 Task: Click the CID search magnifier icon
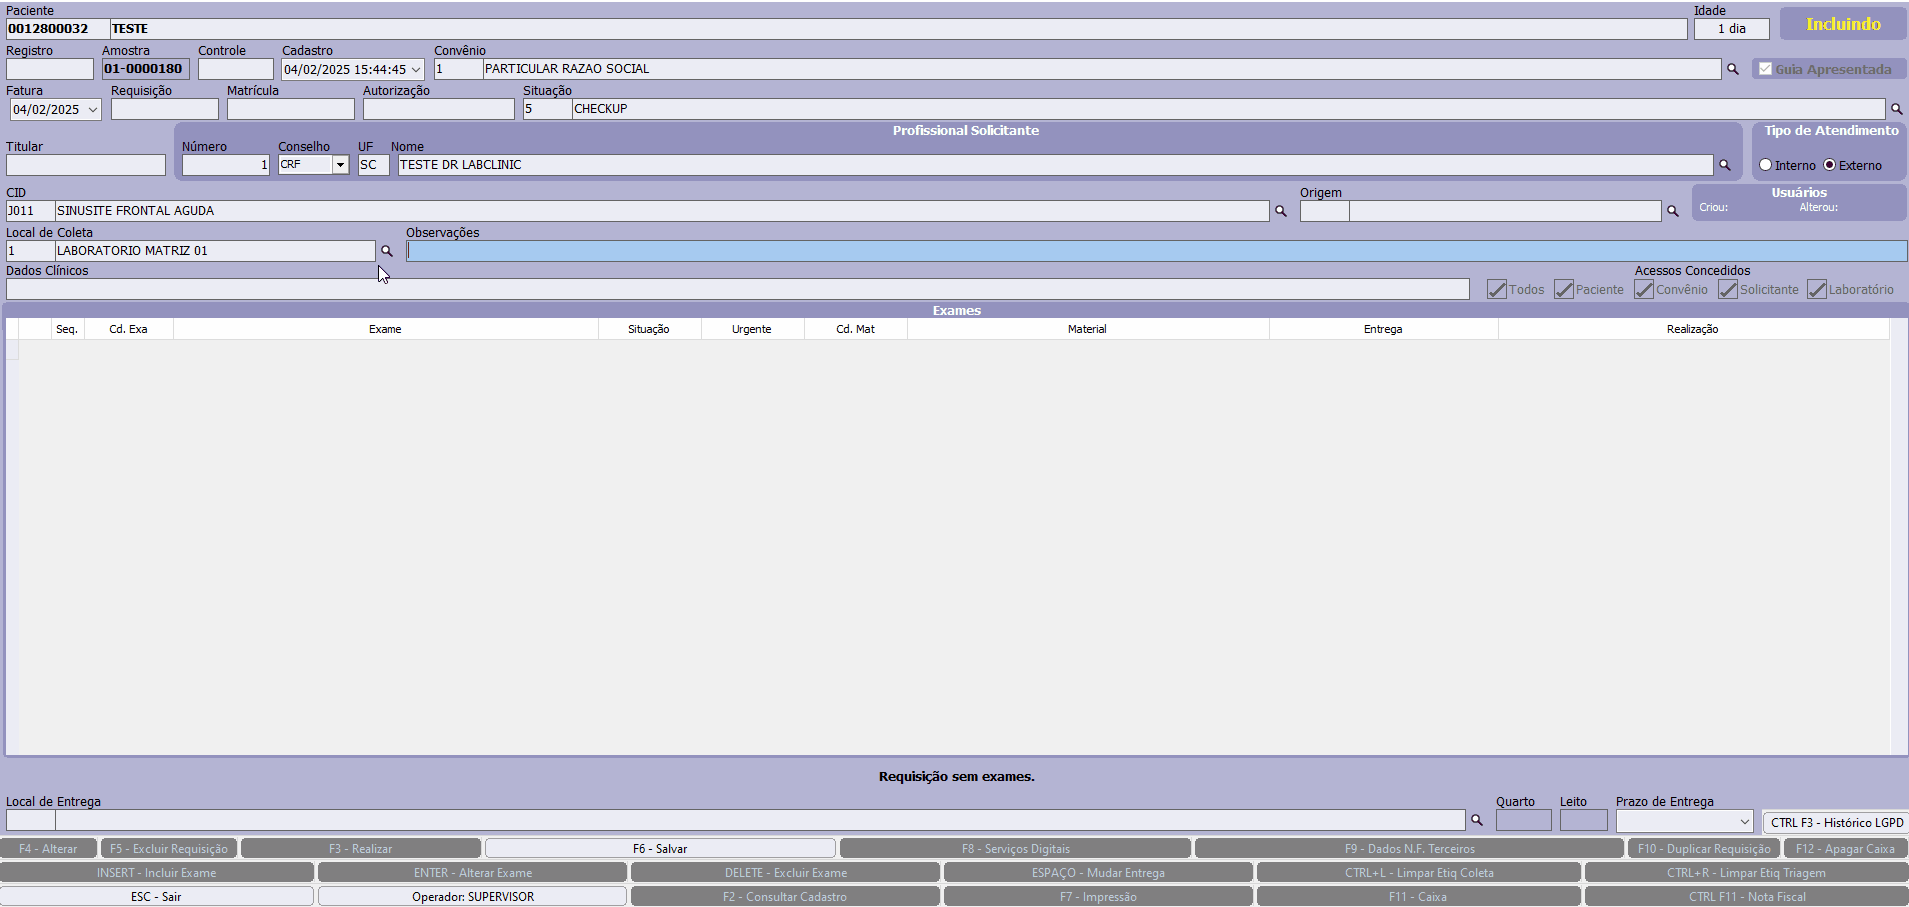[1280, 211]
